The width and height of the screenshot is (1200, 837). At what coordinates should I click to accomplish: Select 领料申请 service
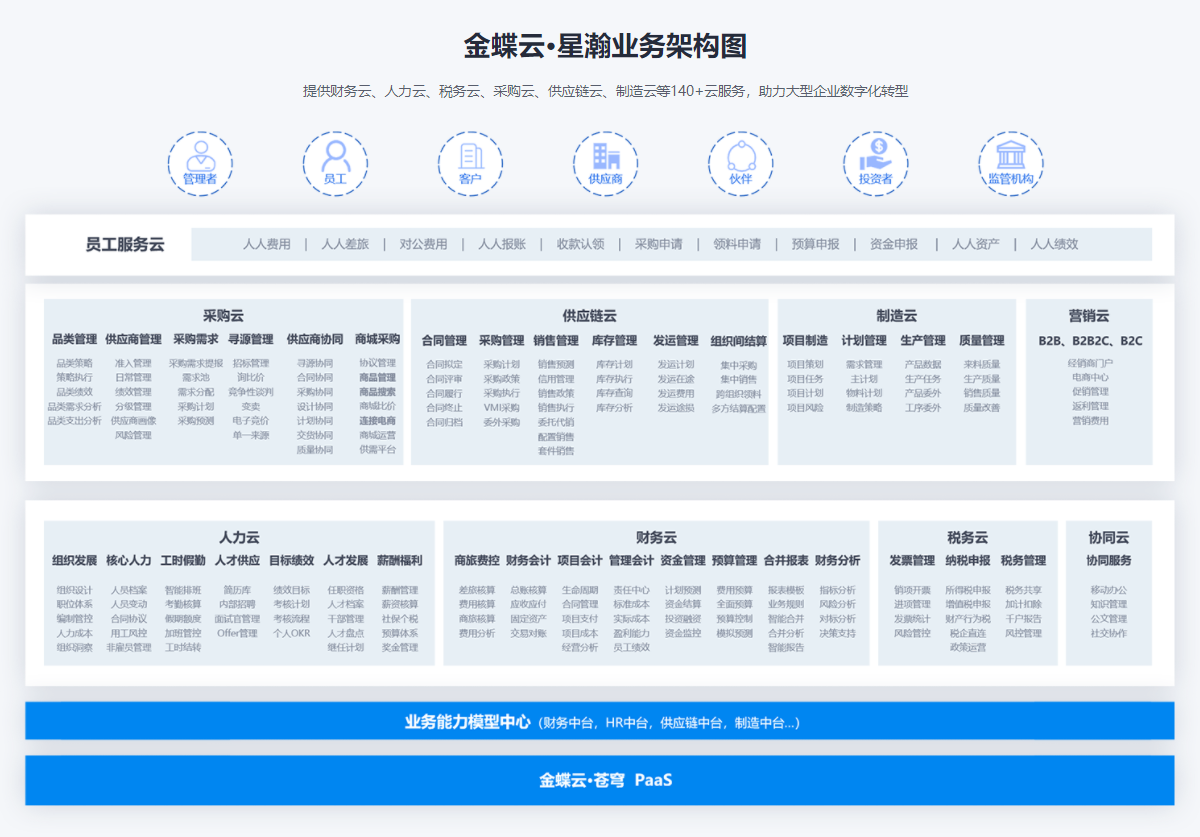[x=737, y=244]
